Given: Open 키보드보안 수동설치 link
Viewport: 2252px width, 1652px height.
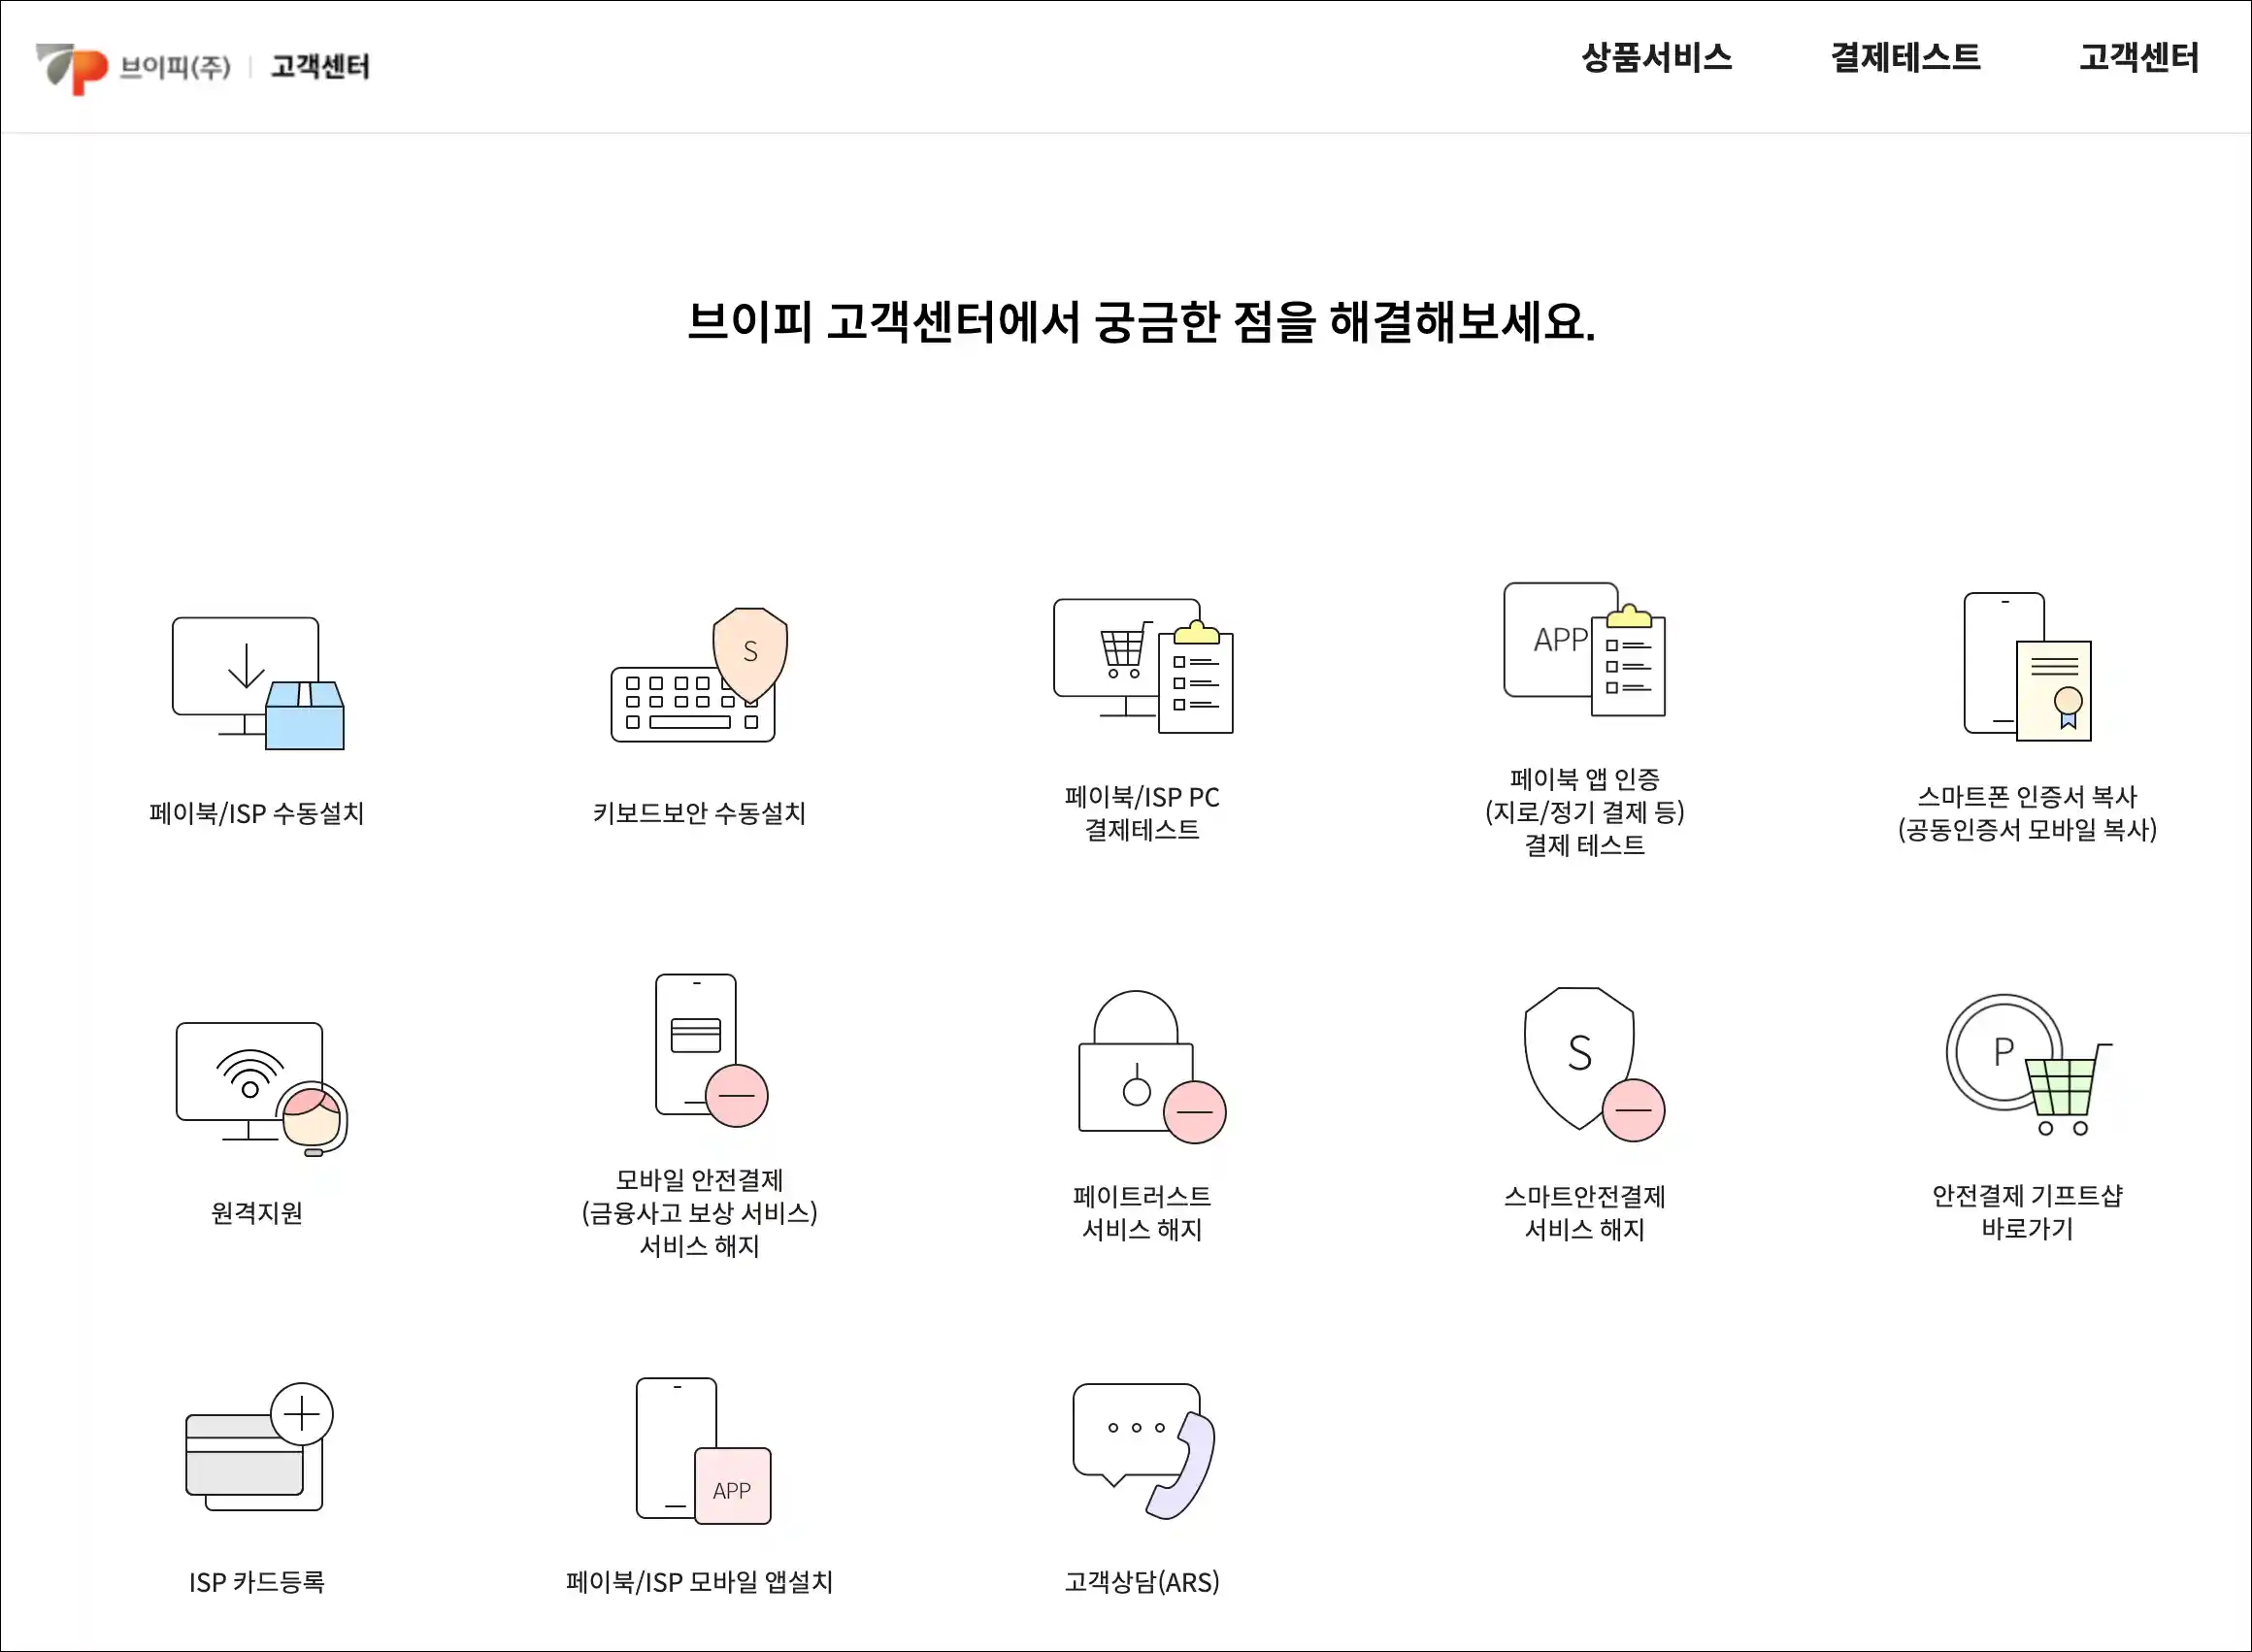Looking at the screenshot, I should point(699,813).
